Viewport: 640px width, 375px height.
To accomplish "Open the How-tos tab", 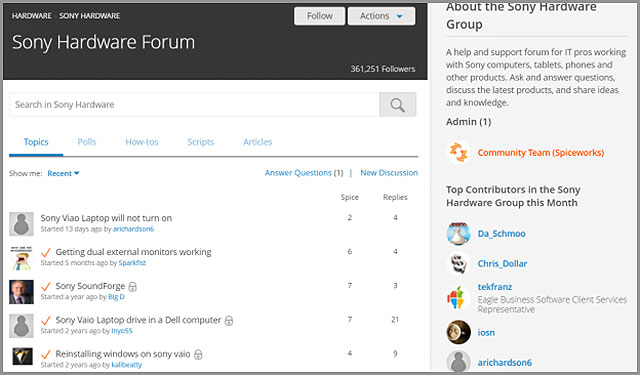I will coord(142,142).
